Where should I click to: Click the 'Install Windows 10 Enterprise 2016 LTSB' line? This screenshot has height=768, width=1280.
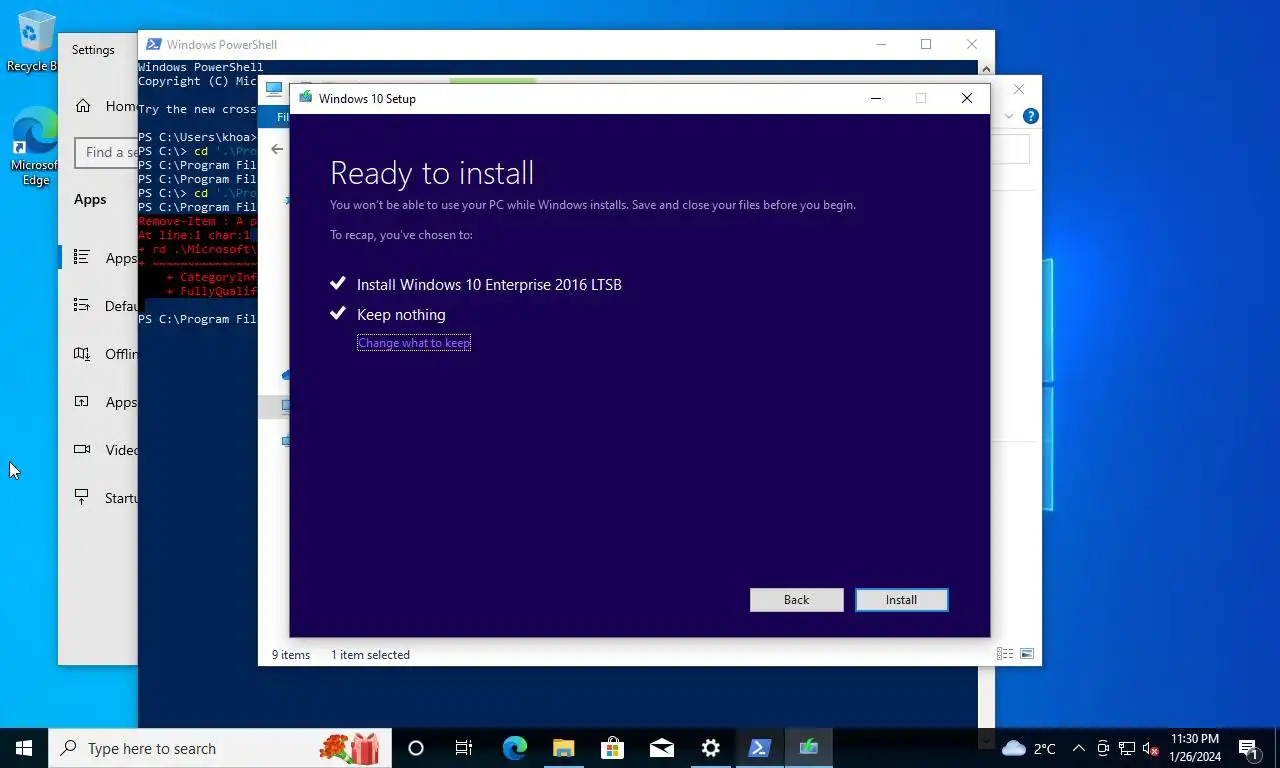[x=489, y=285]
